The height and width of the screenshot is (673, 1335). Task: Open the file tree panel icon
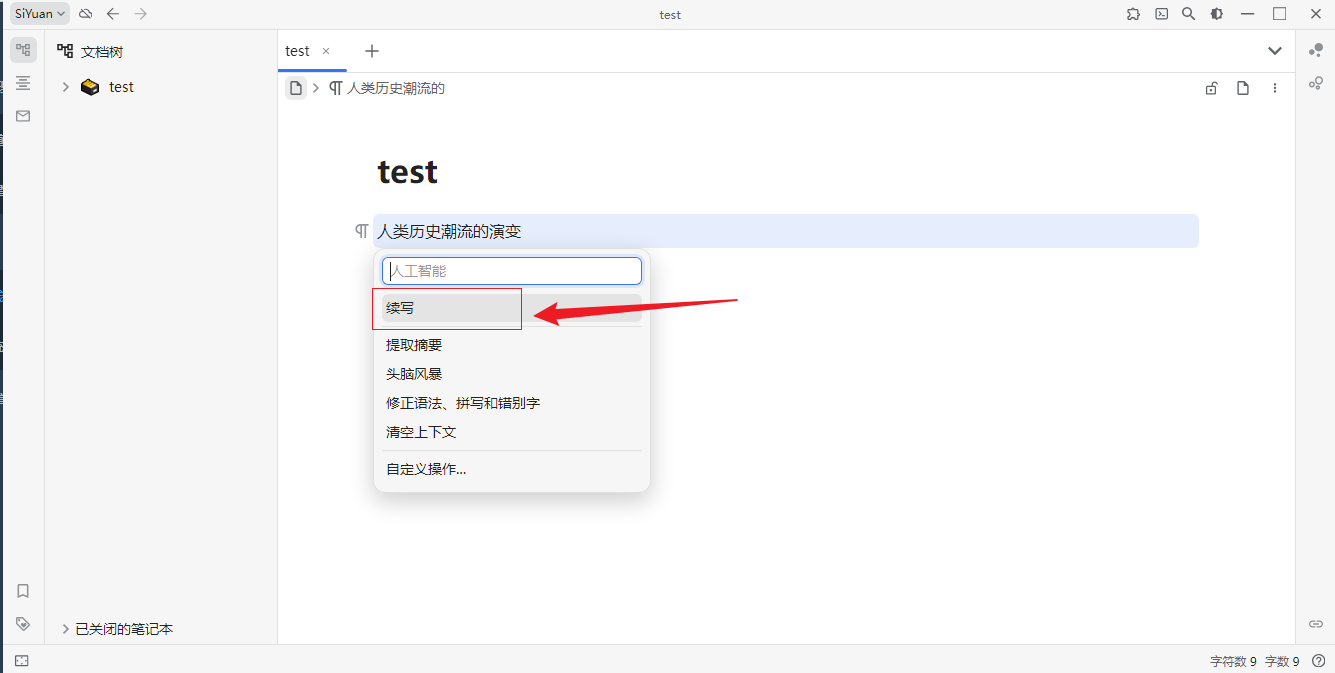click(x=23, y=50)
